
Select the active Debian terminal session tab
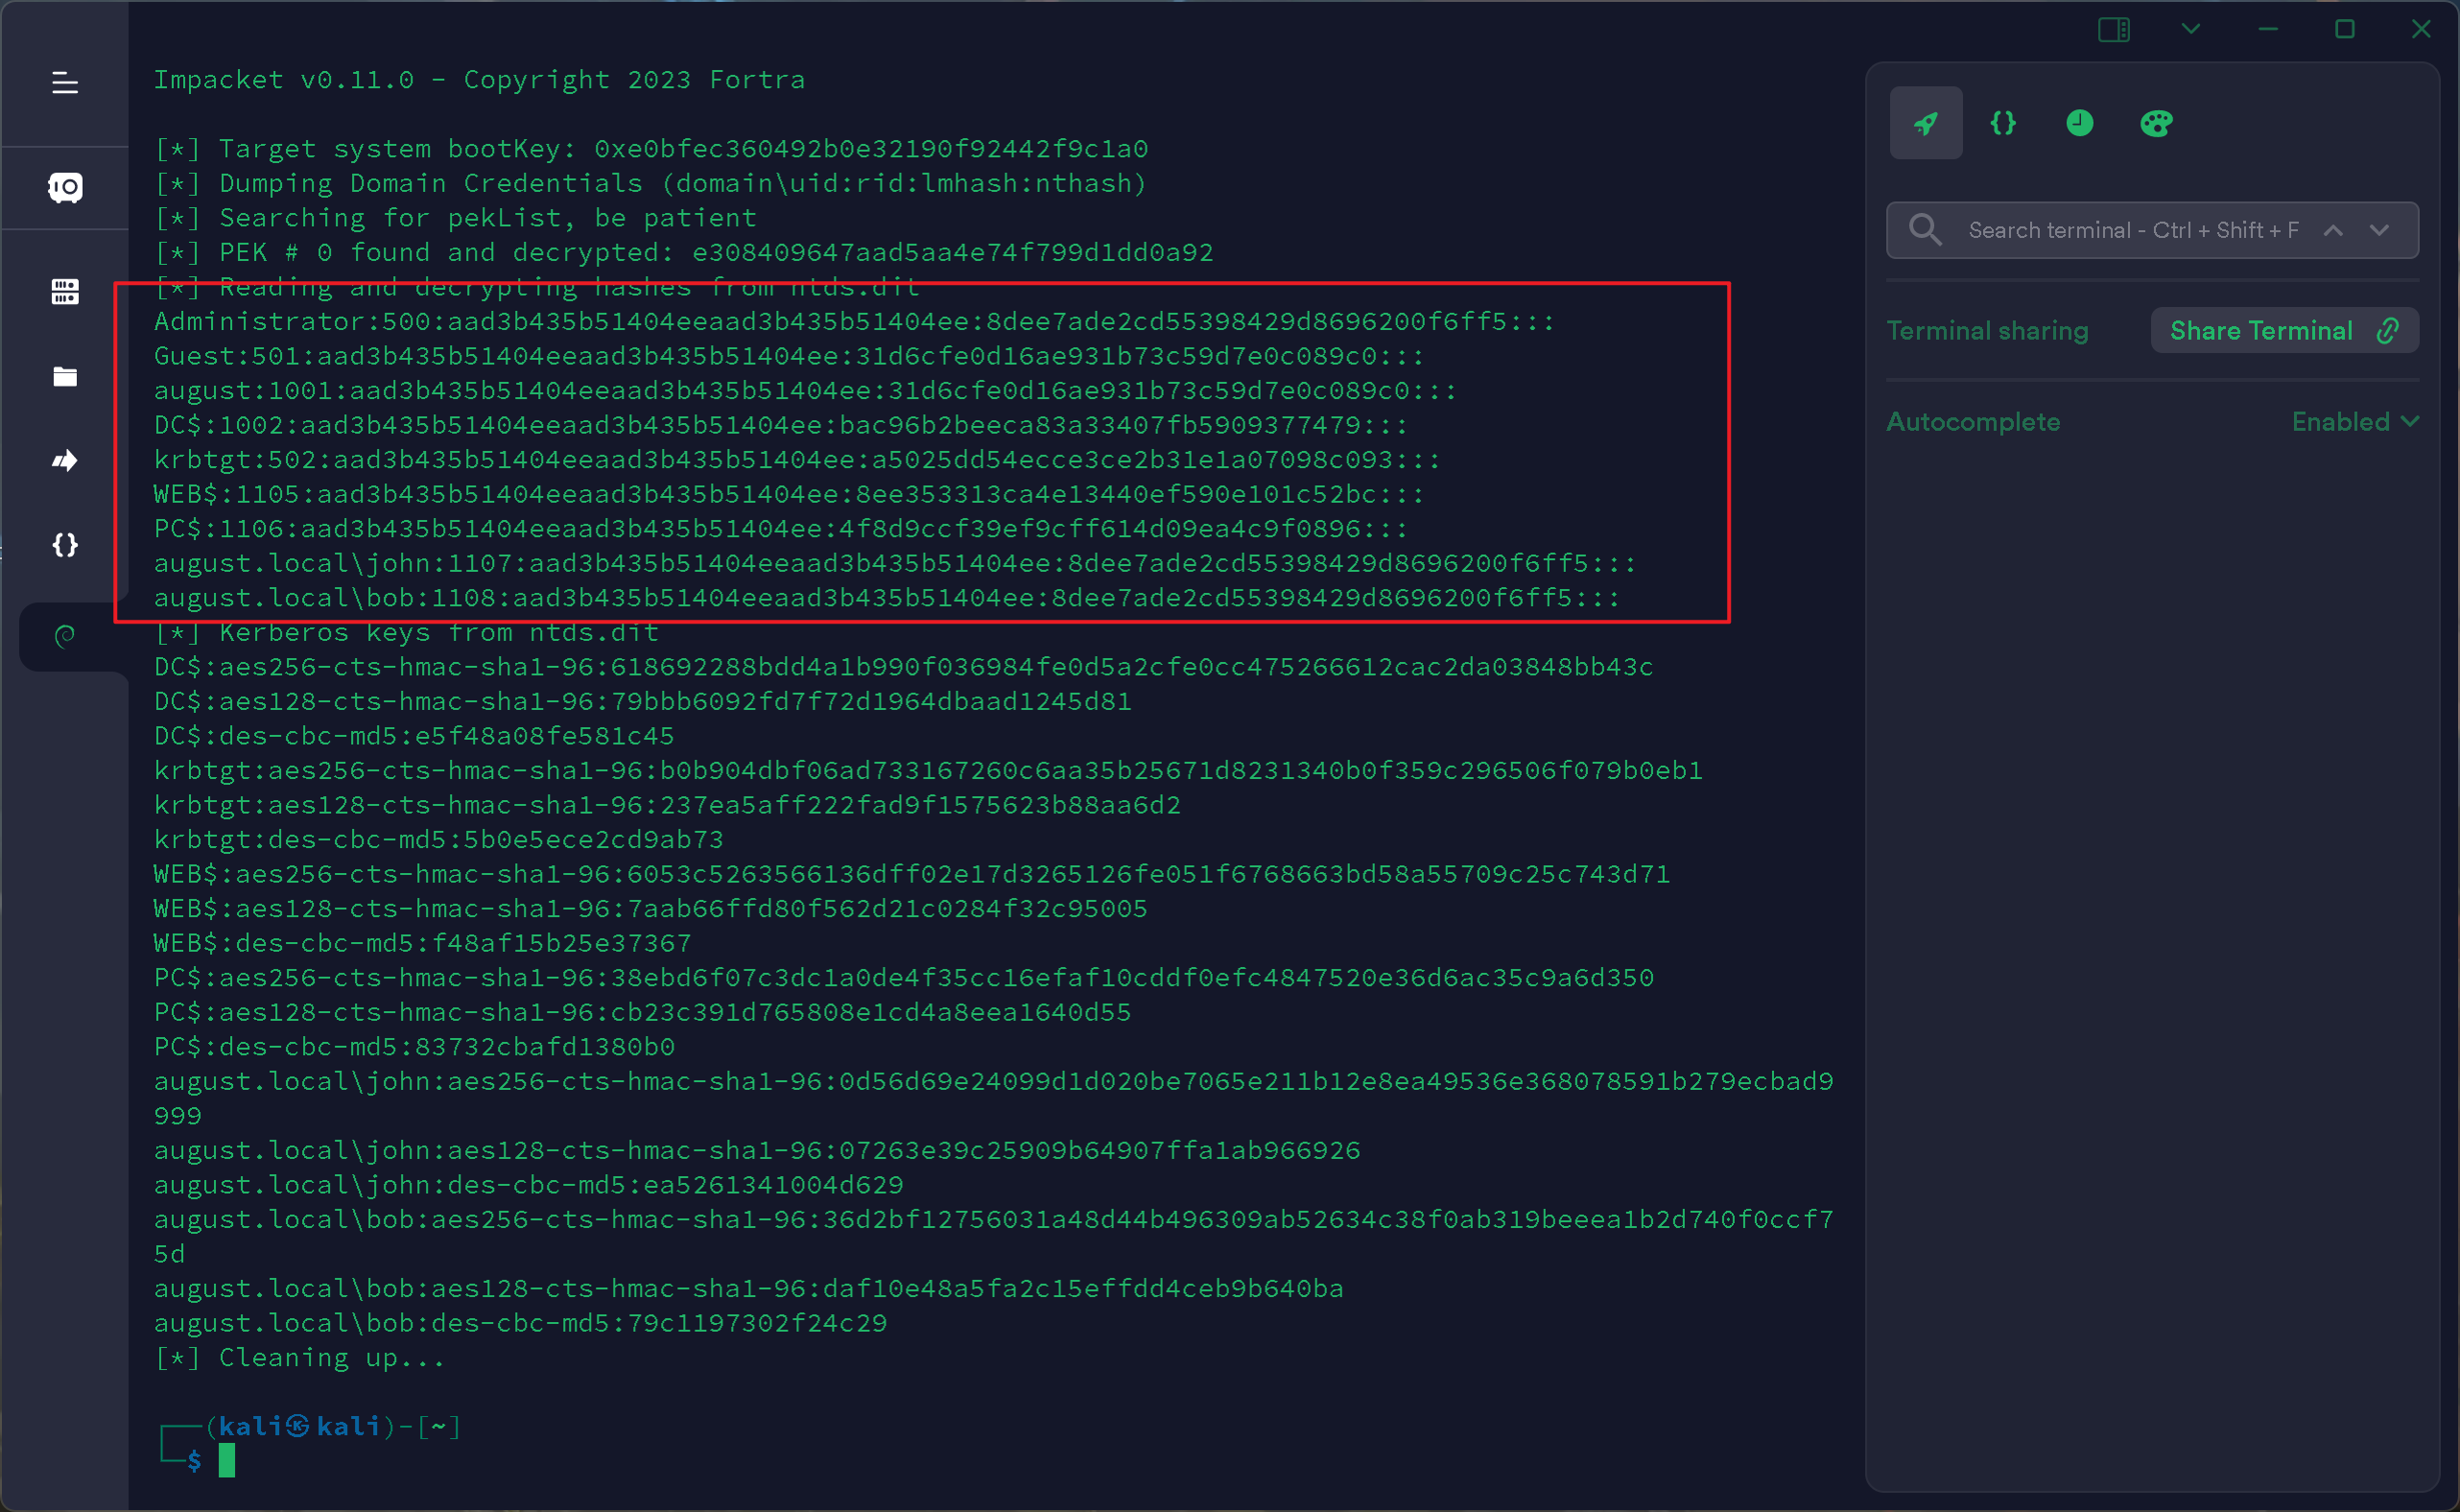pyautogui.click(x=65, y=636)
